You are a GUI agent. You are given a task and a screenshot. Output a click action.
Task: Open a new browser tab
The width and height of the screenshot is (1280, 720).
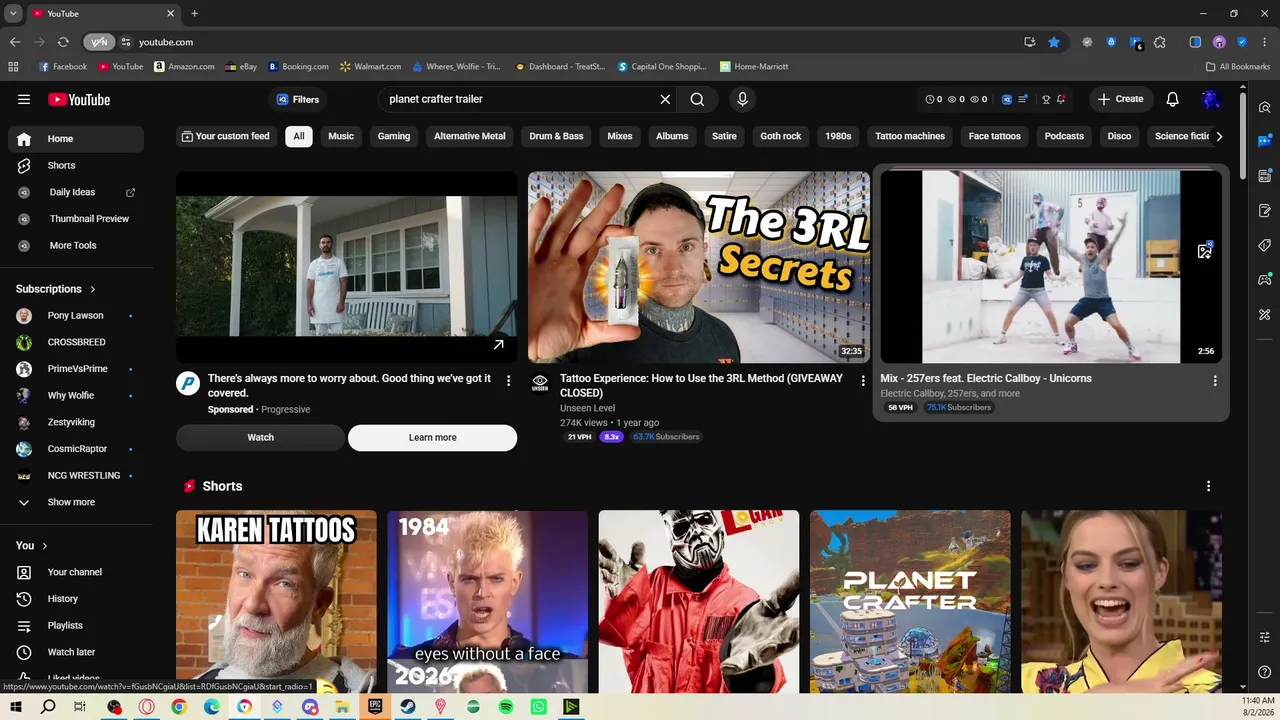click(x=194, y=14)
